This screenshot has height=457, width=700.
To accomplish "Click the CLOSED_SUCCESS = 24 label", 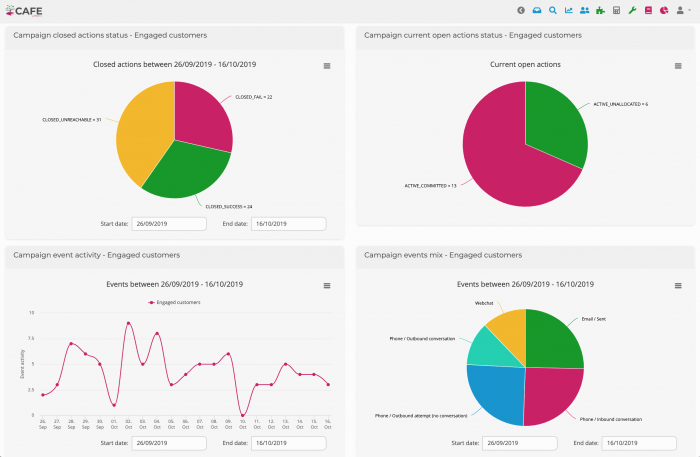I will pyautogui.click(x=229, y=207).
